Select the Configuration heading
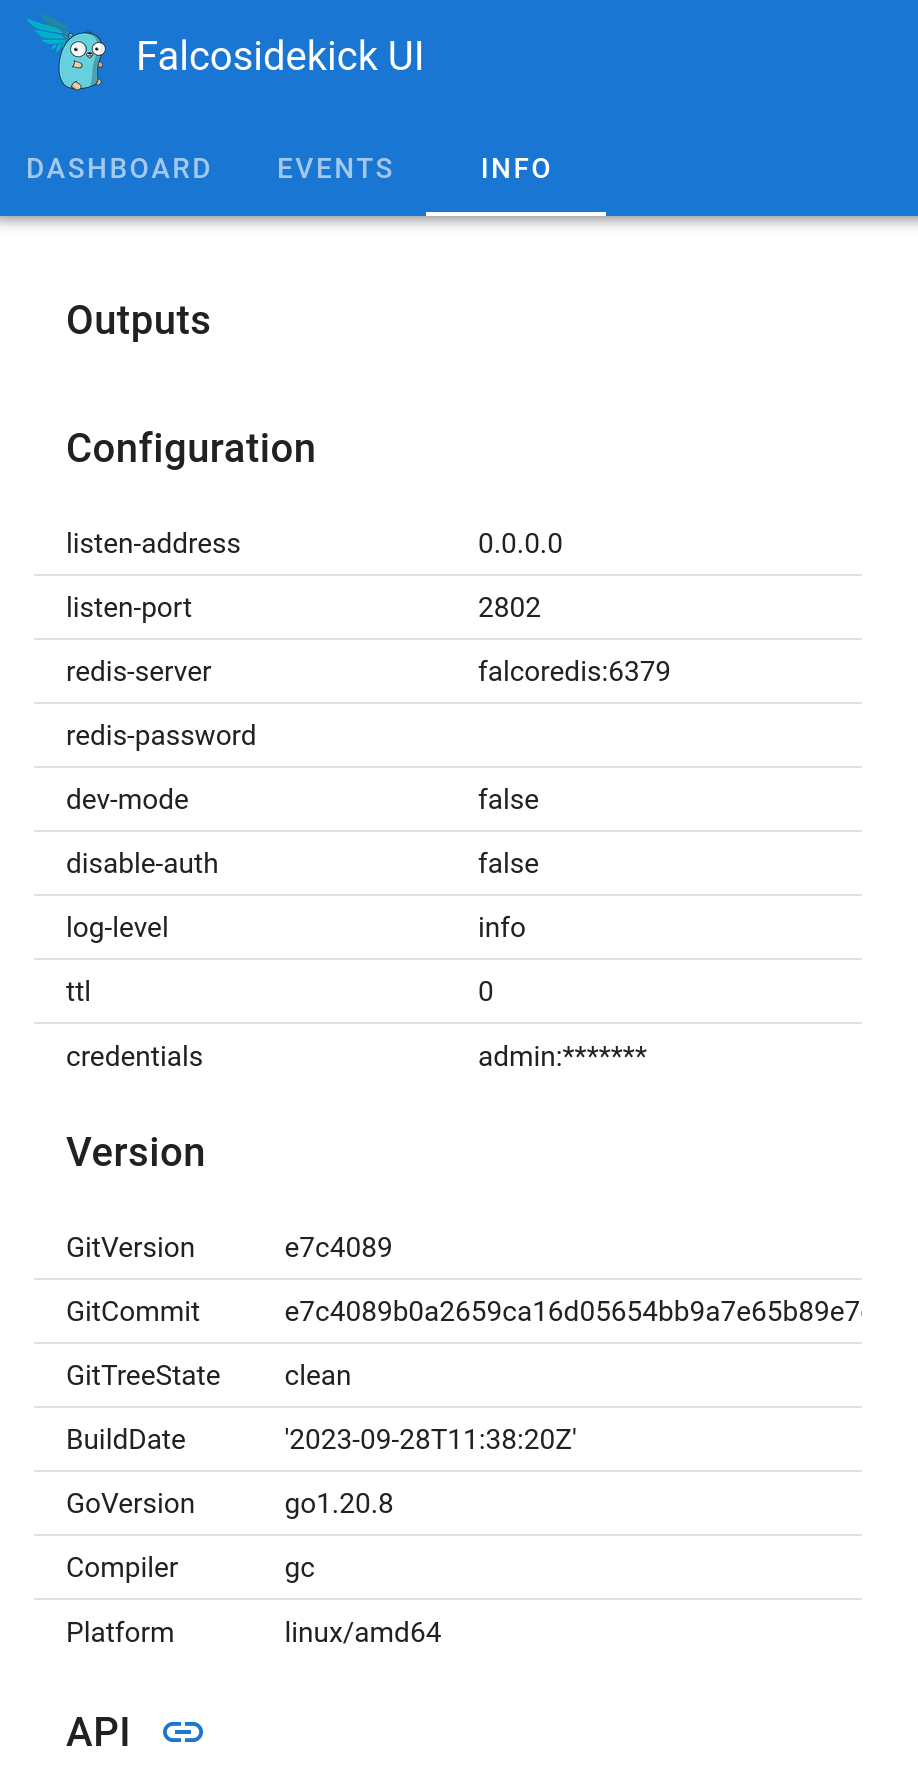Viewport: 918px width, 1776px height. coord(191,448)
